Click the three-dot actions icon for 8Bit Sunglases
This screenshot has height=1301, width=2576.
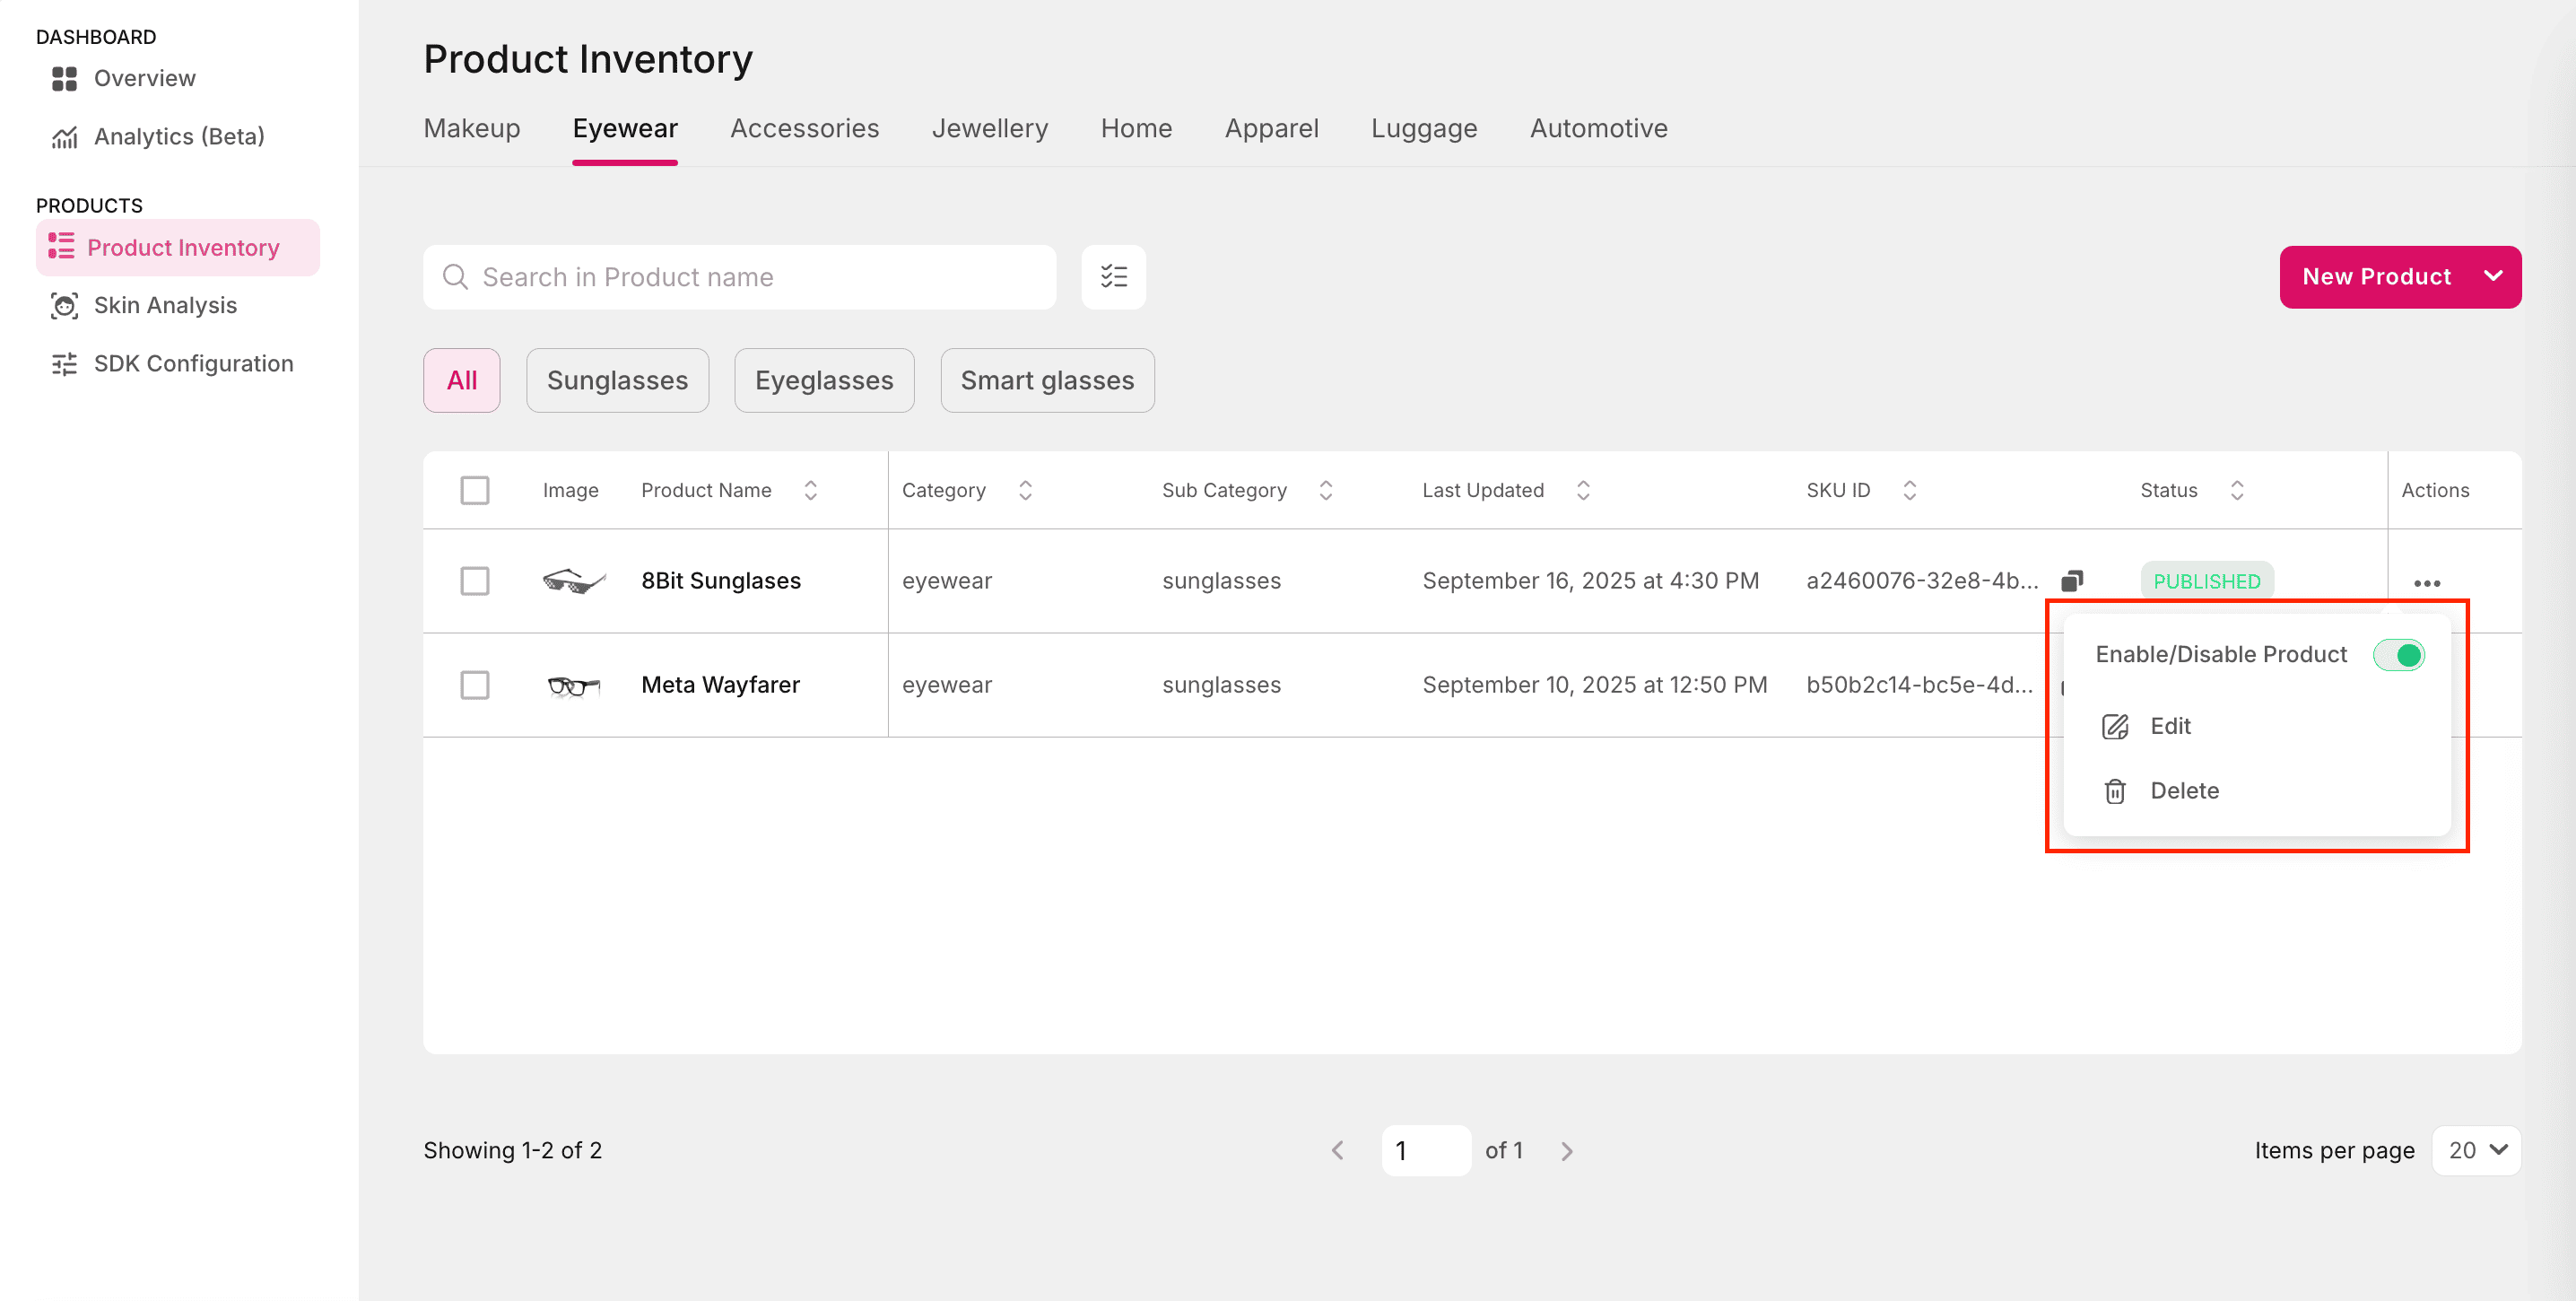coord(2426,583)
